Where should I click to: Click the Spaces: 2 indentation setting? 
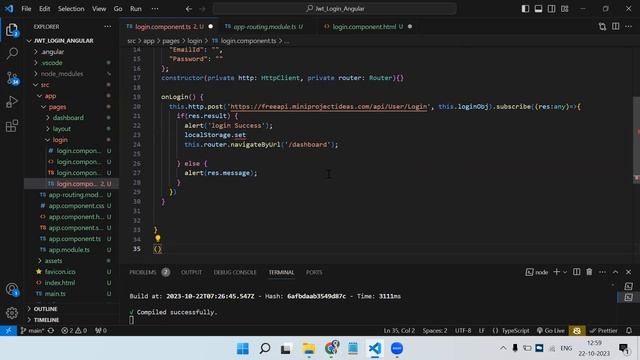coord(435,331)
